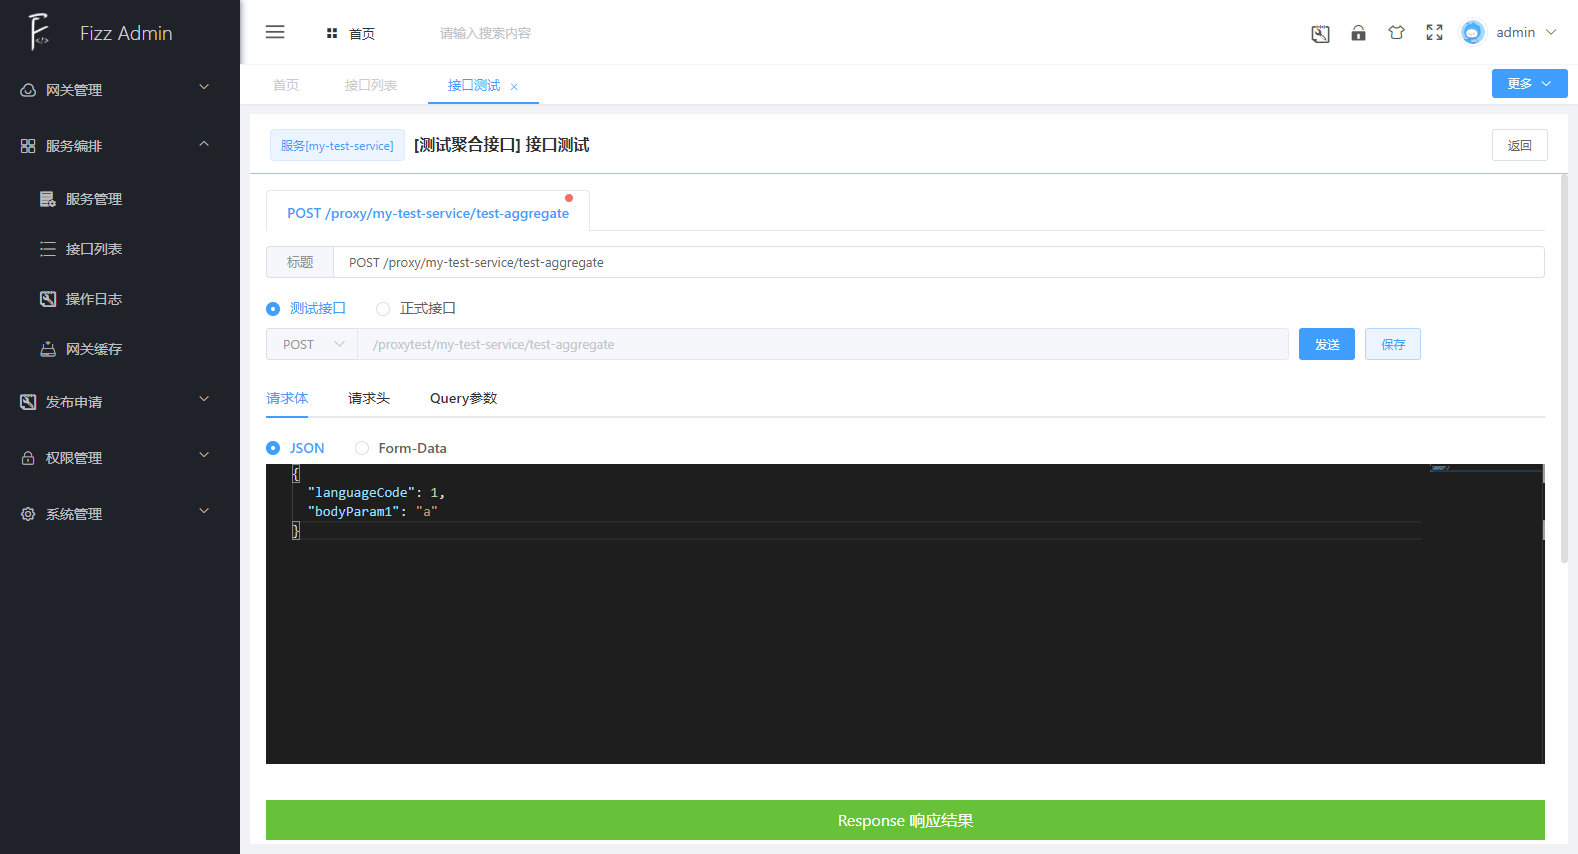The height and width of the screenshot is (854, 1578).
Task: Click the "bodyParam1" line in editor
Action: click(x=372, y=511)
